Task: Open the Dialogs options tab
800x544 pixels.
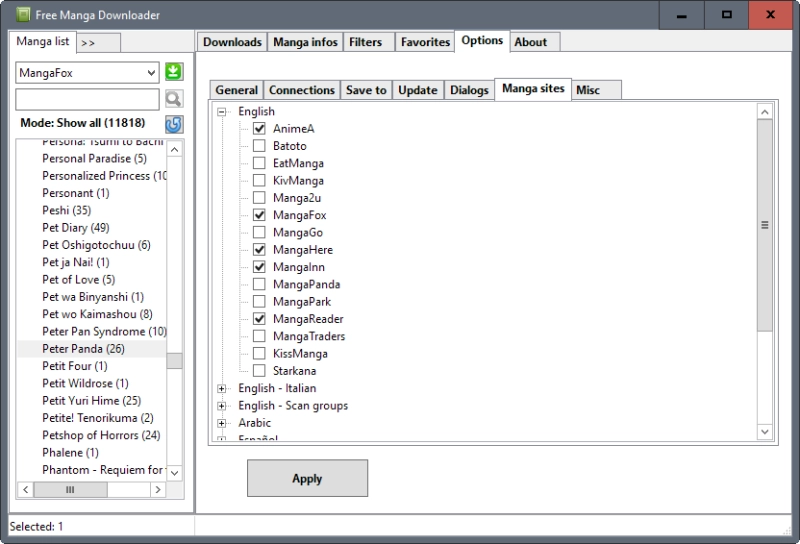Action: 469,90
